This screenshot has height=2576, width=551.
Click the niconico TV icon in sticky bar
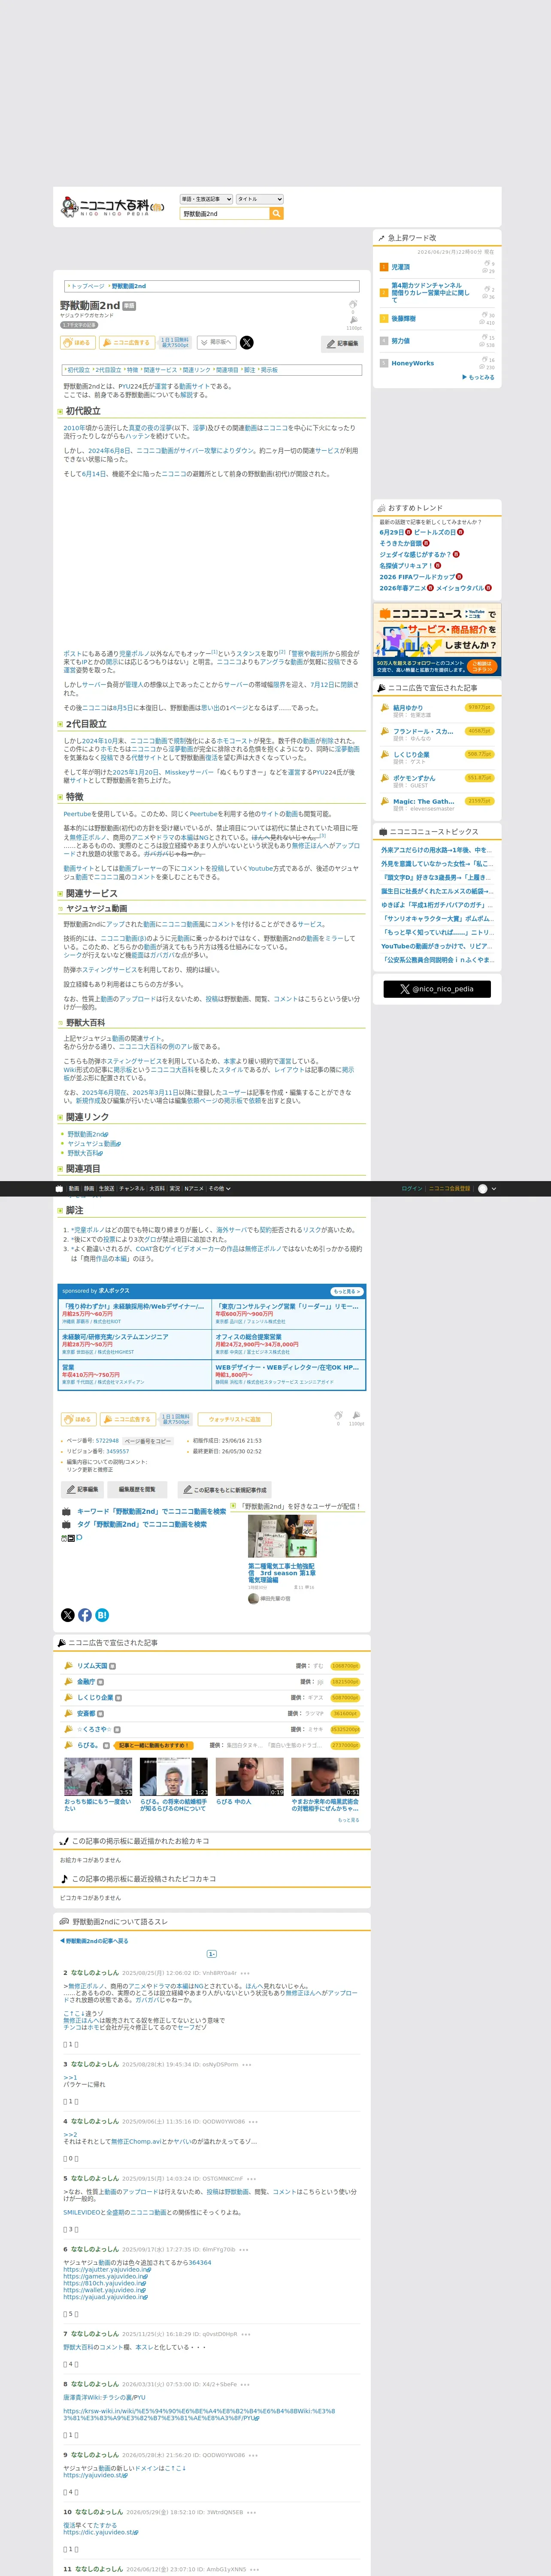59,1189
